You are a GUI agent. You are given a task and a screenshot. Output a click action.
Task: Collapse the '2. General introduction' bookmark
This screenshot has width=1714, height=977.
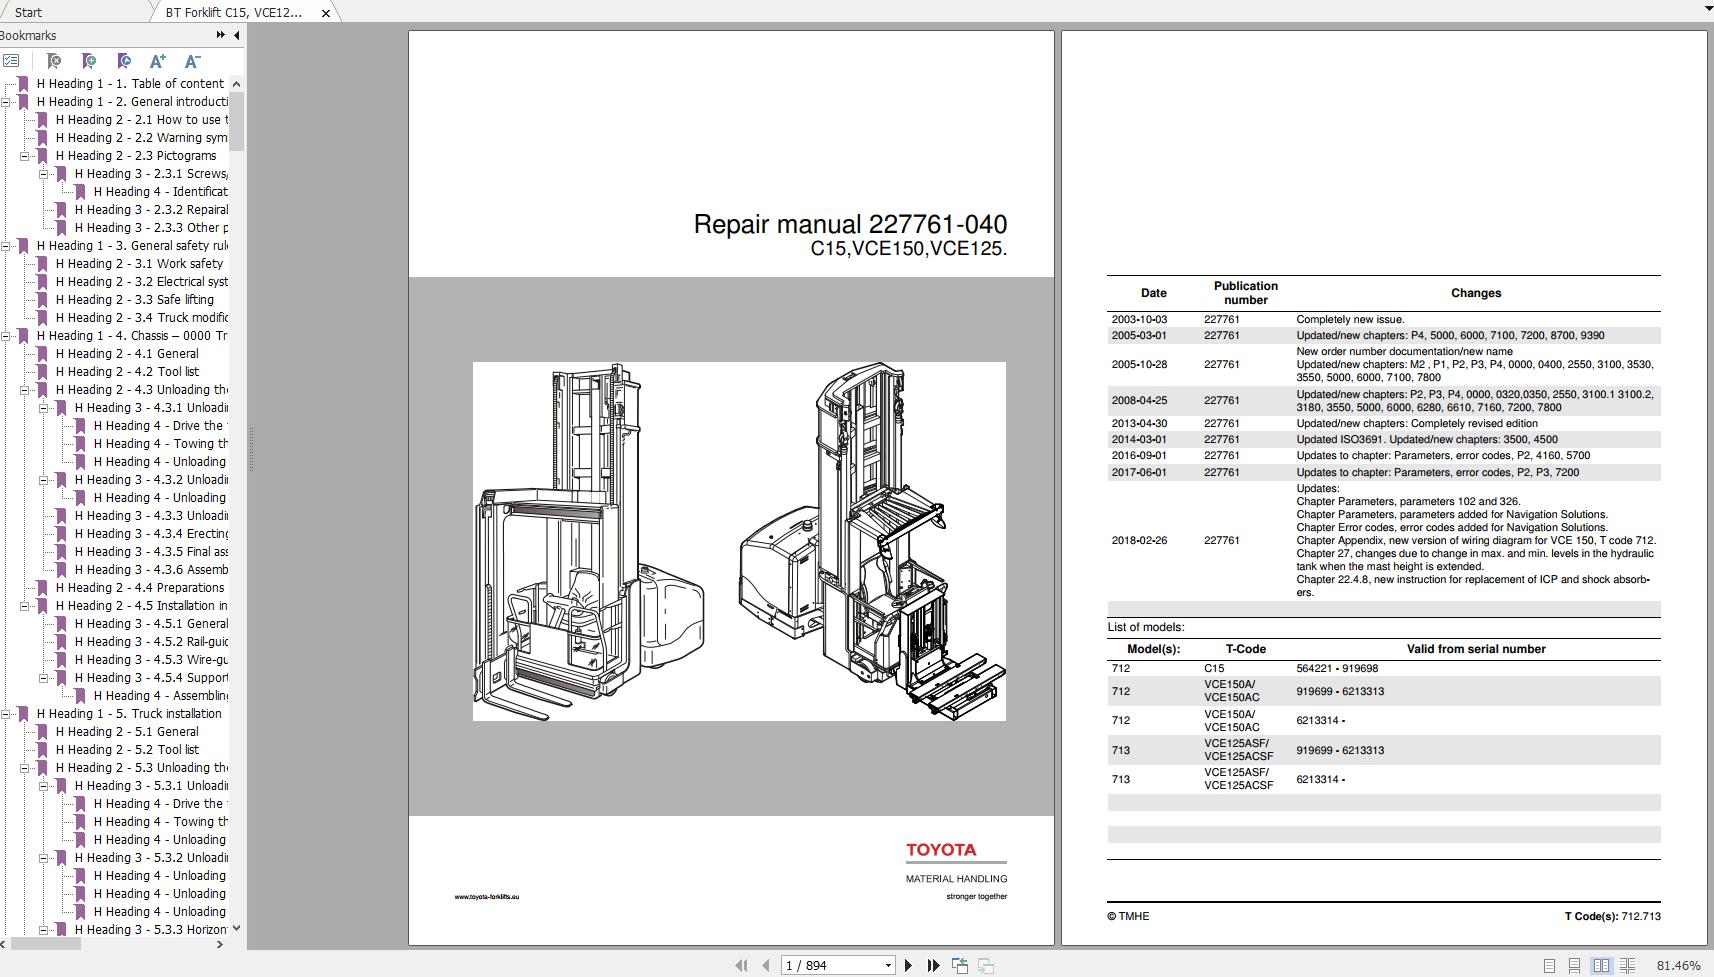[6, 101]
